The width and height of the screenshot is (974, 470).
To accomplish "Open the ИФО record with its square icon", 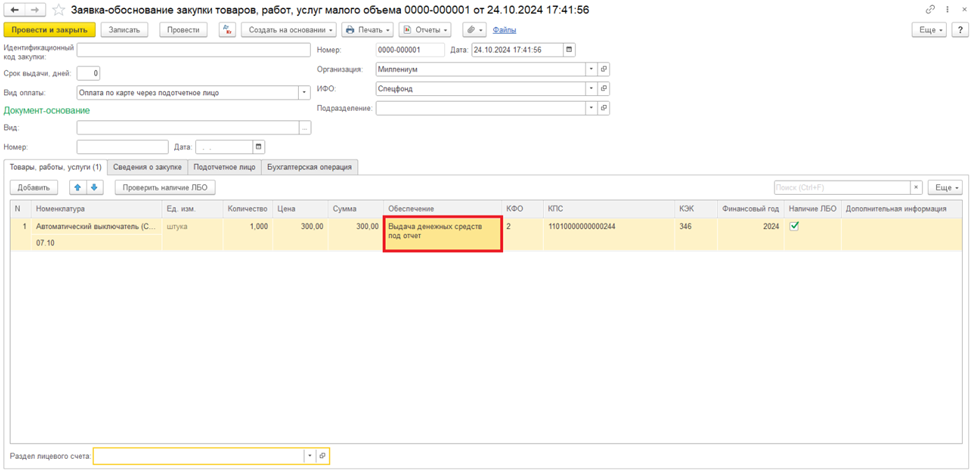I will coord(603,89).
